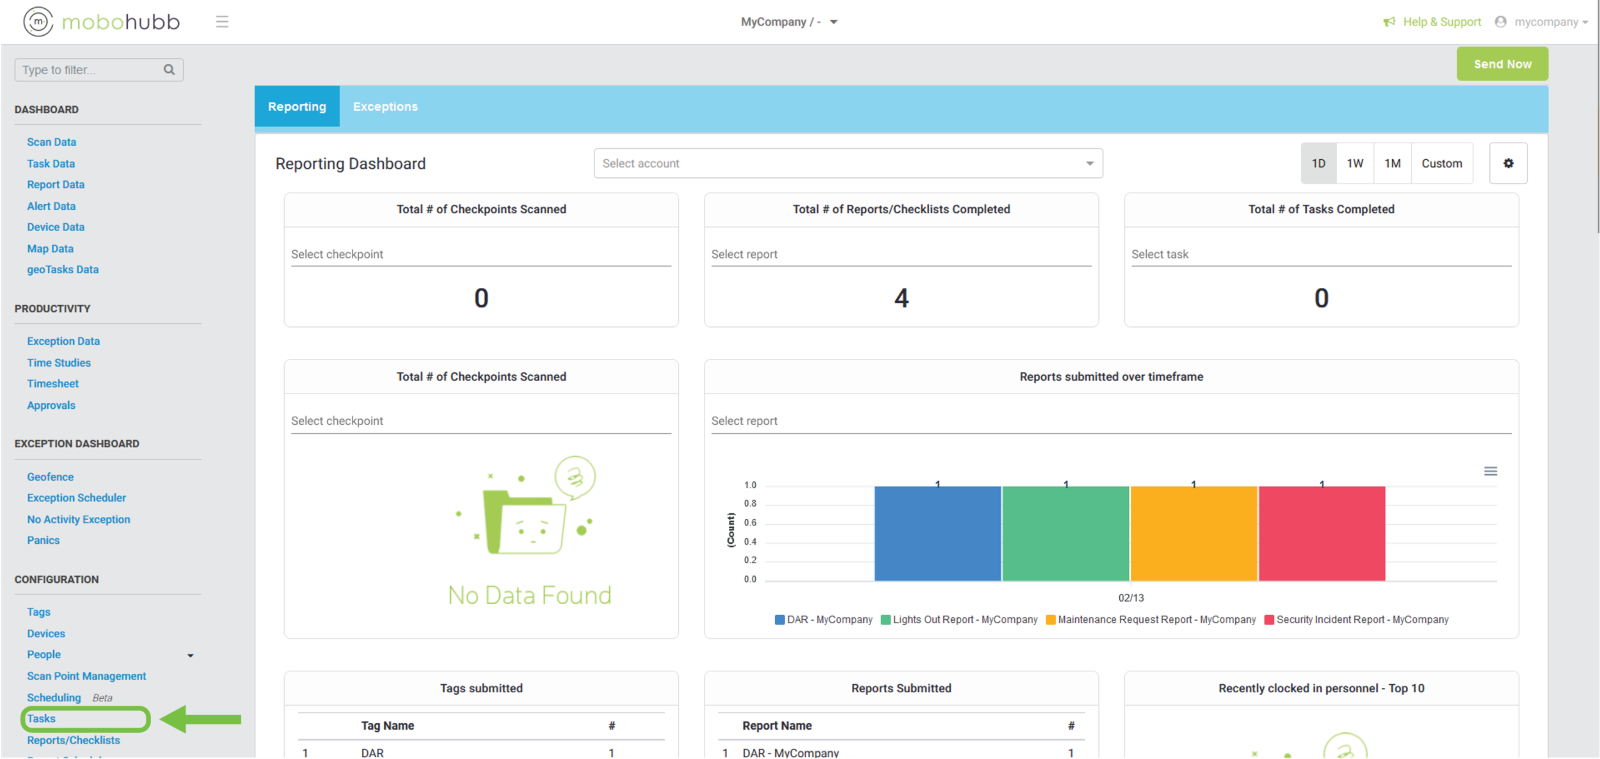Click the mobohubb logo icon
The width and height of the screenshot is (1600, 759).
pyautogui.click(x=38, y=21)
